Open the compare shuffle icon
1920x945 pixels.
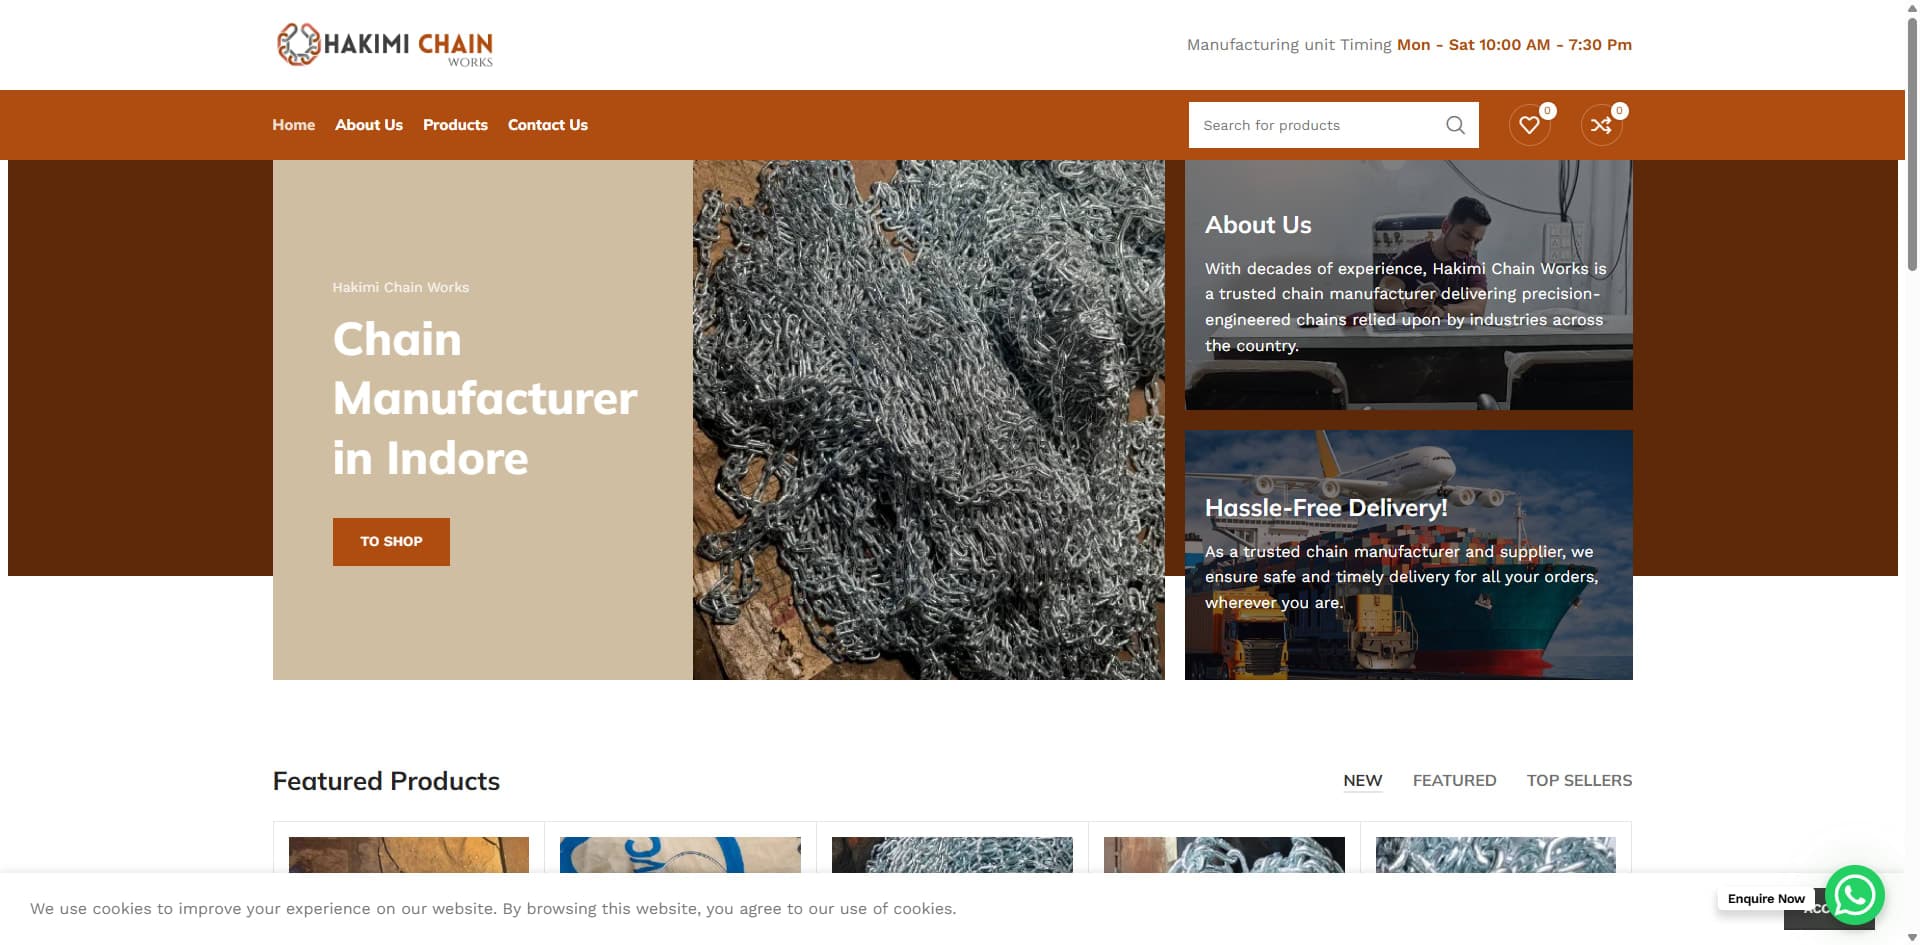[x=1601, y=125]
